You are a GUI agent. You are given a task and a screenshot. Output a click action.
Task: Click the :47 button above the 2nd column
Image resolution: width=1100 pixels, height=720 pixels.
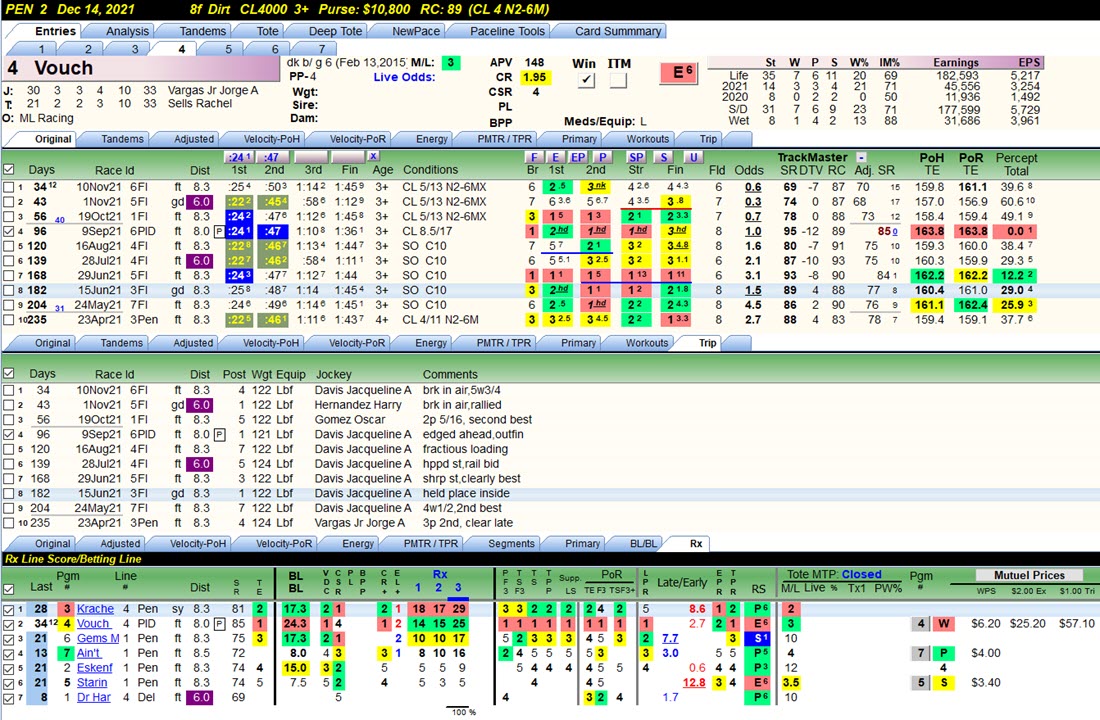(x=272, y=157)
